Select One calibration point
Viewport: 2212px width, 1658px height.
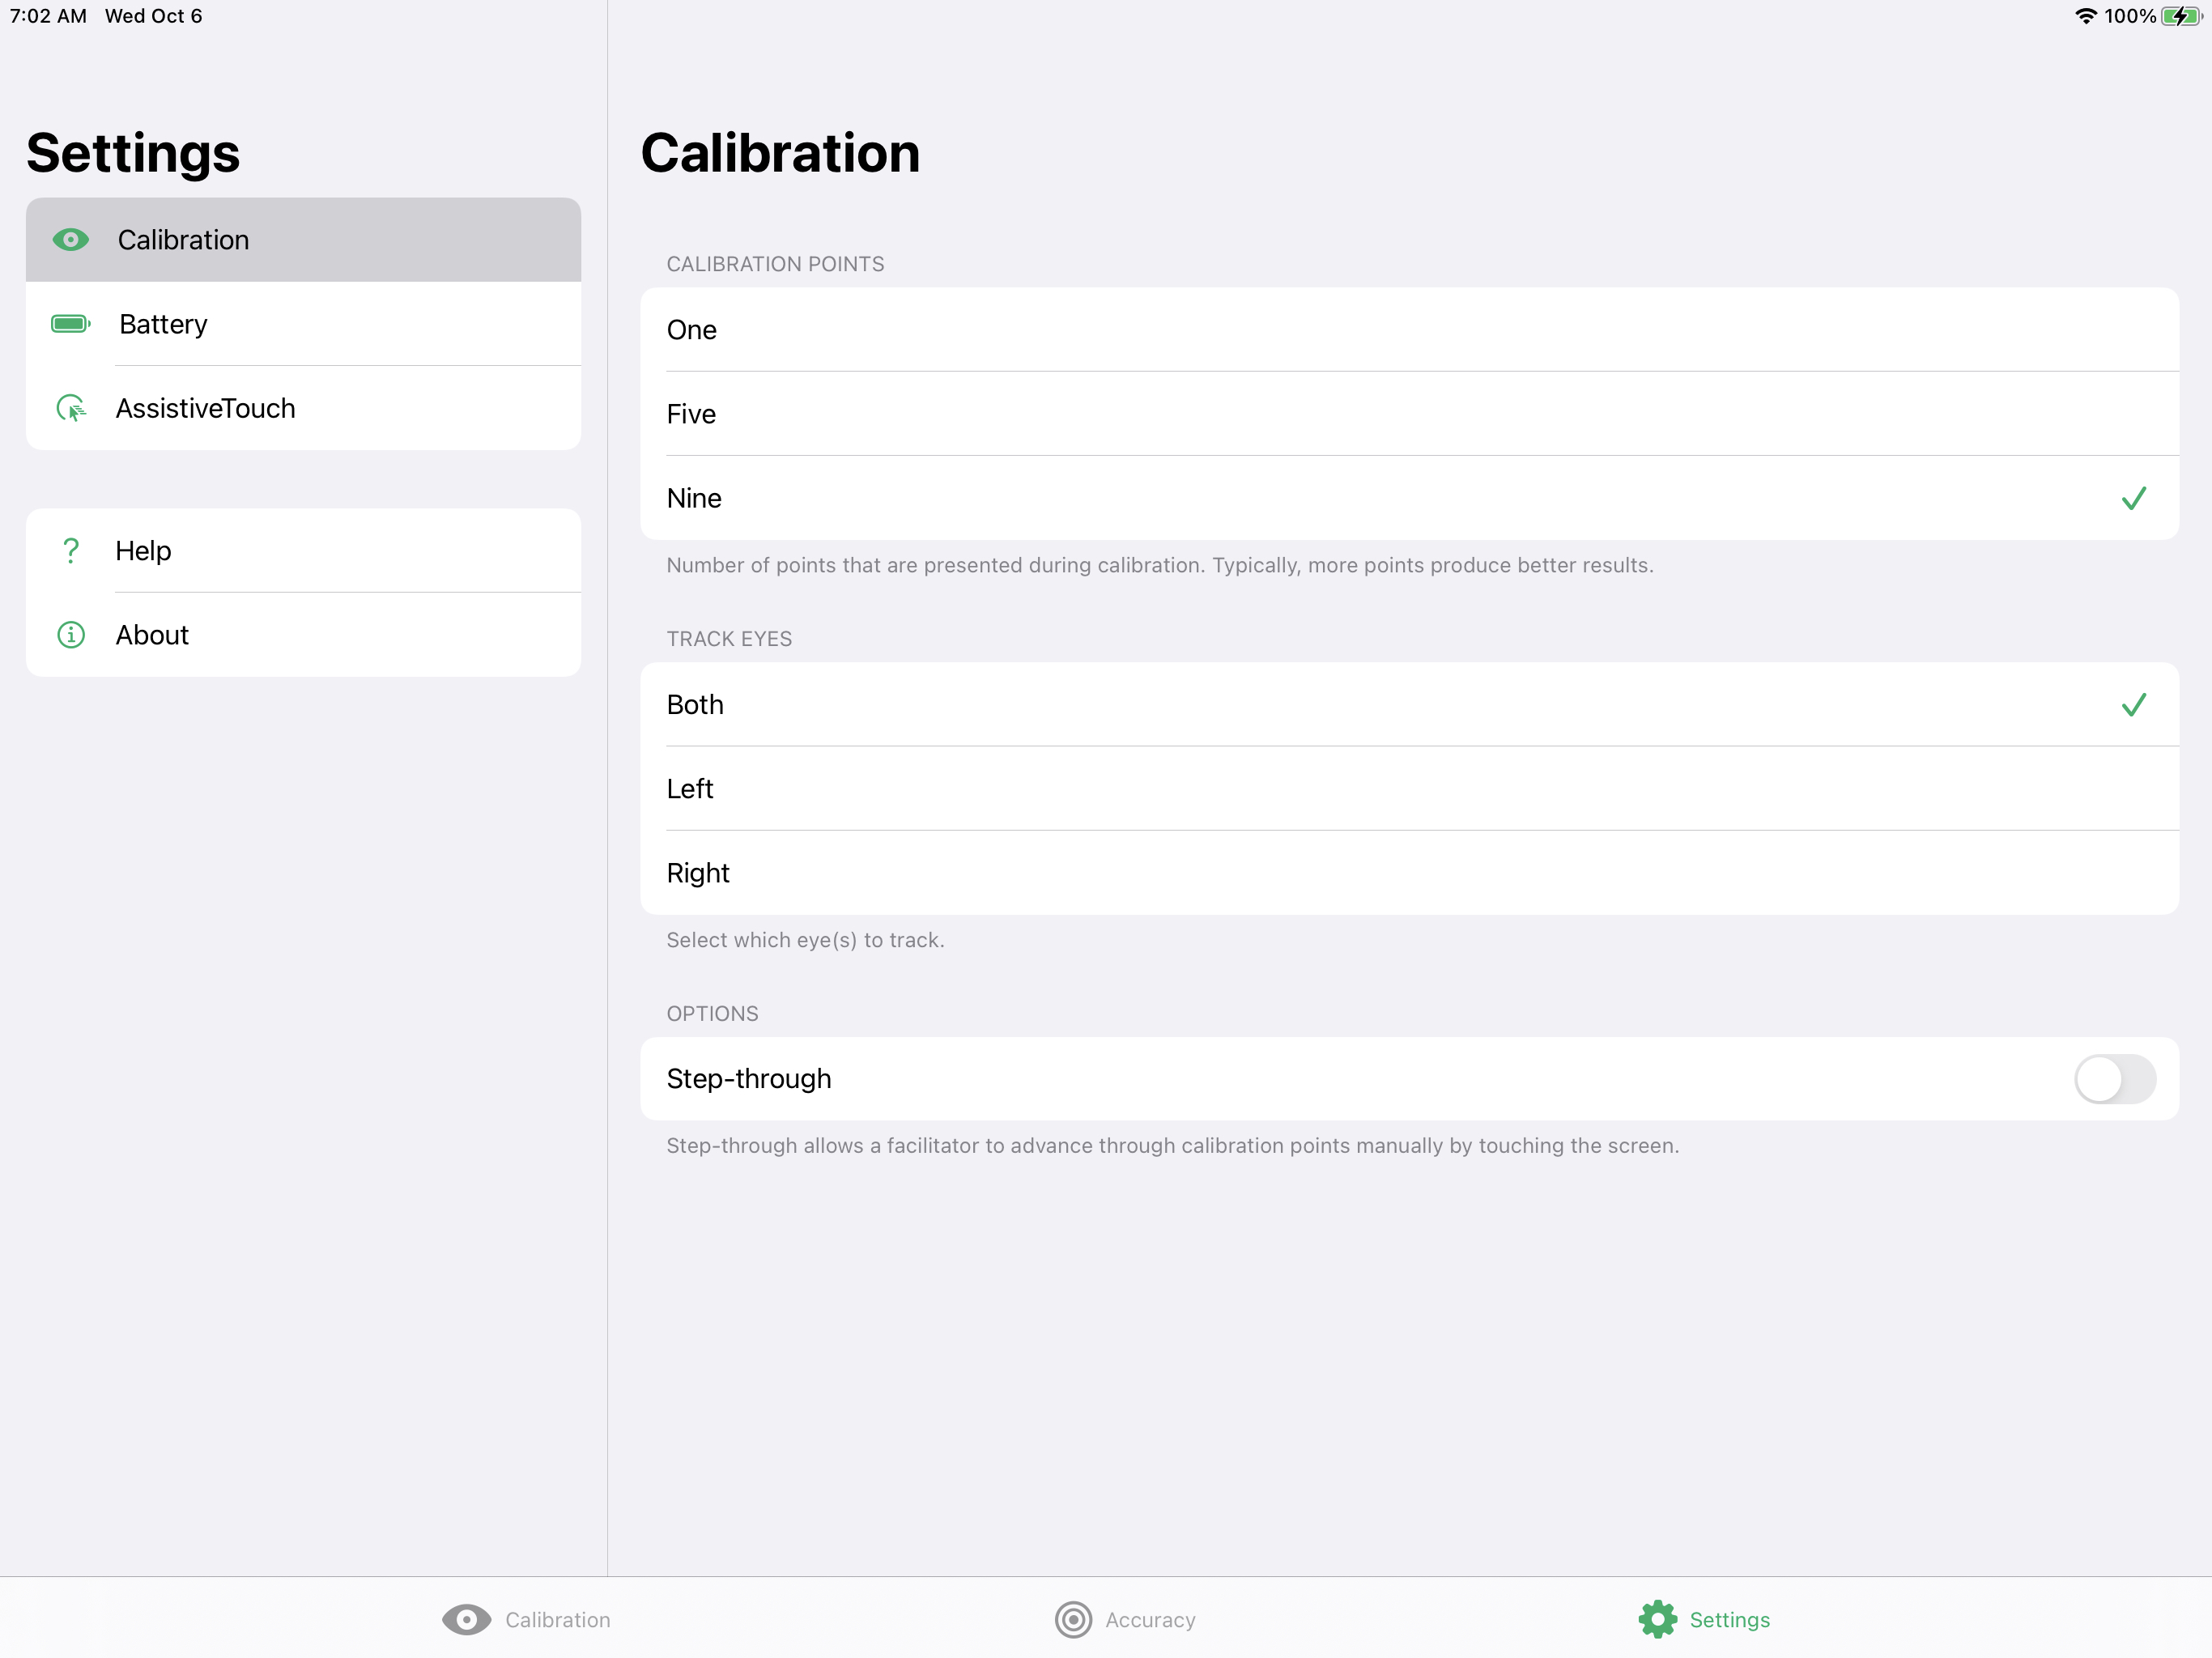[x=1409, y=330]
